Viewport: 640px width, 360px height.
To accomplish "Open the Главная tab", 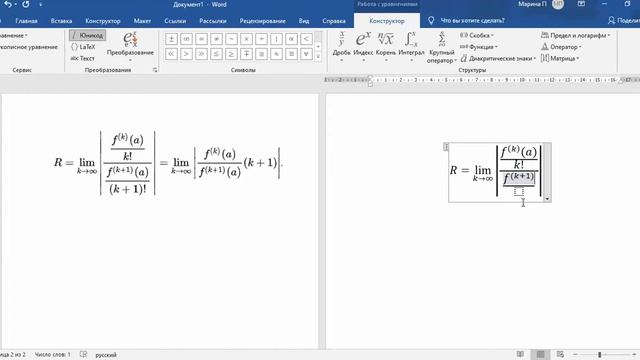I will point(26,21).
